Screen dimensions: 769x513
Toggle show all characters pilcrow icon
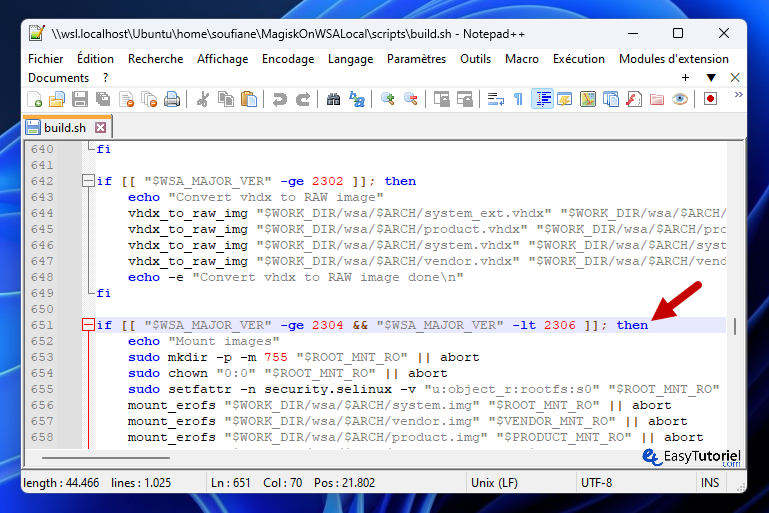pos(518,100)
